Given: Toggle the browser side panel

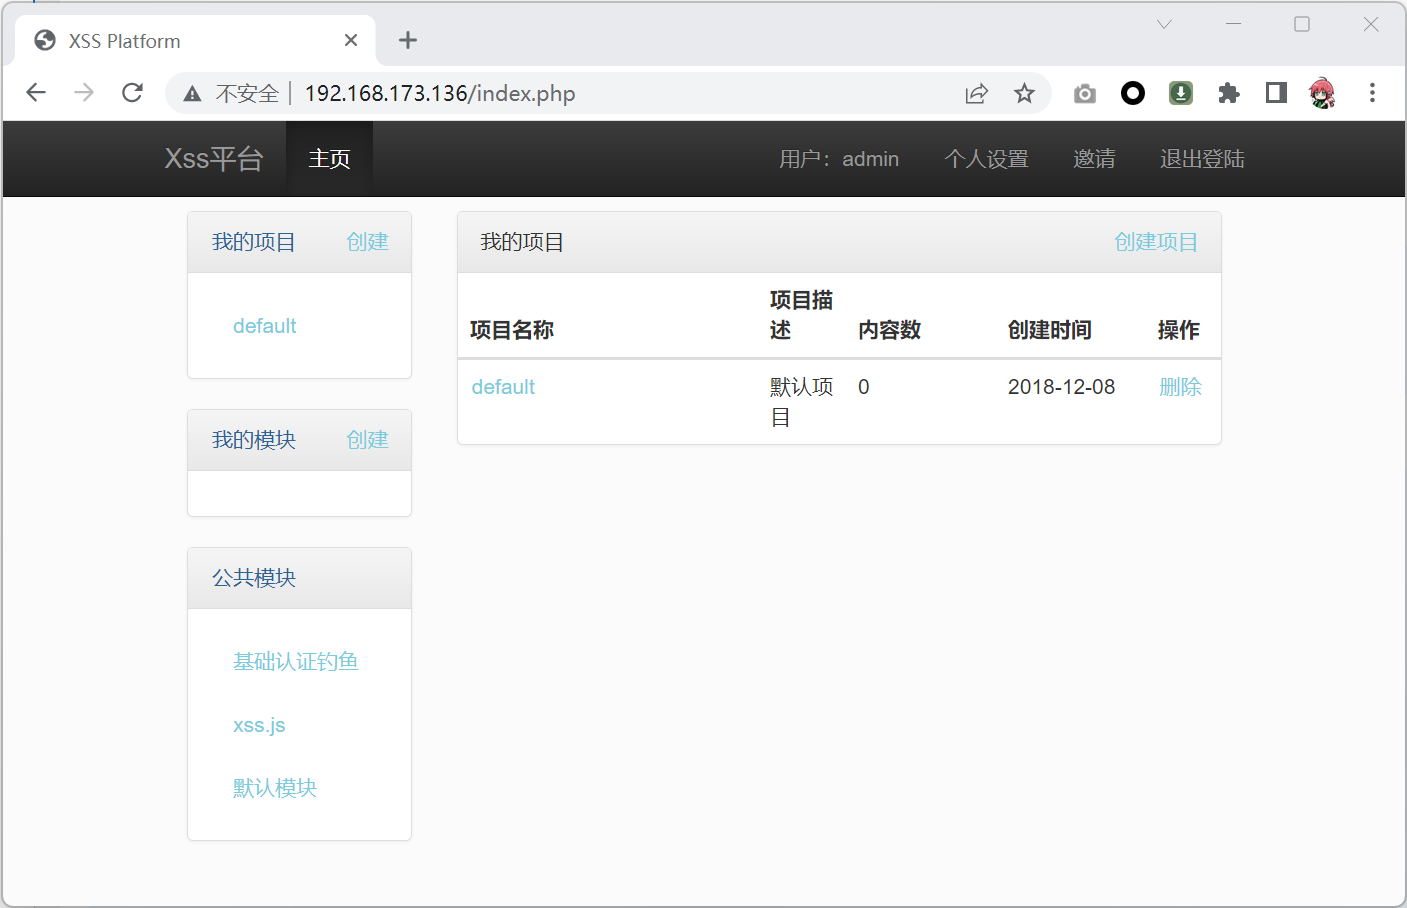Looking at the screenshot, I should point(1276,93).
